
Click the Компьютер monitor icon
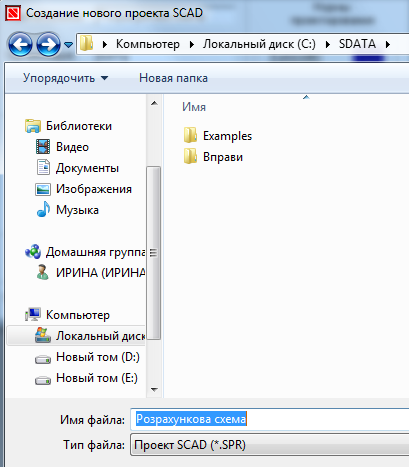click(x=33, y=314)
